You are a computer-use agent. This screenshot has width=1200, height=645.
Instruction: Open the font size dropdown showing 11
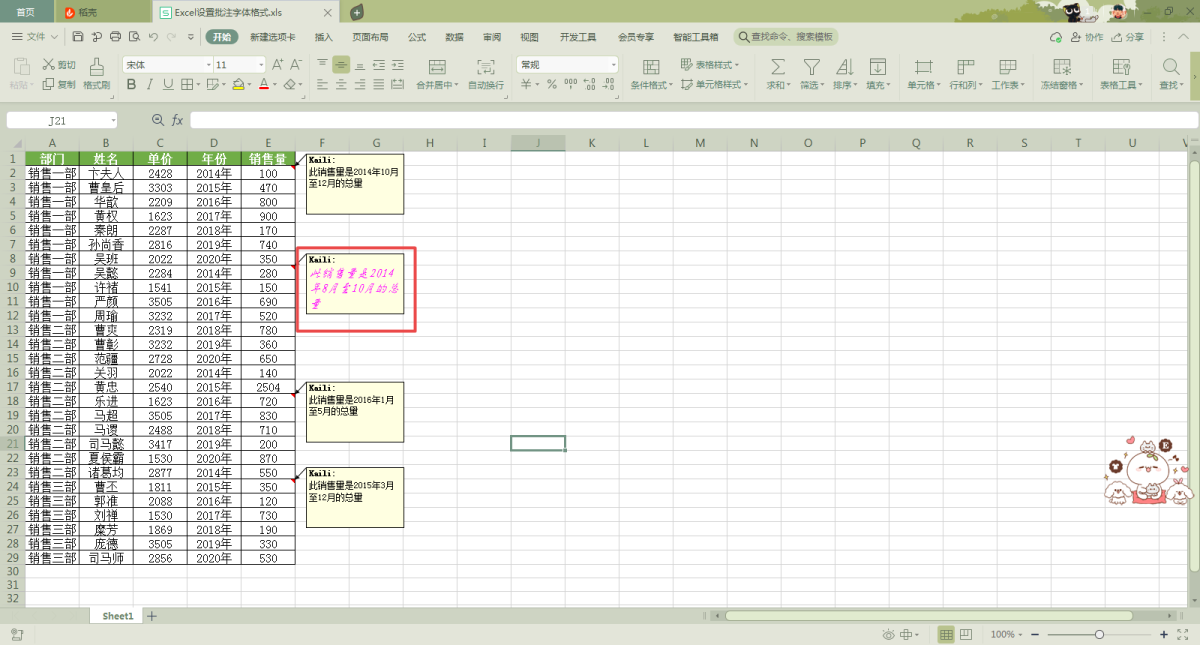pyautogui.click(x=261, y=64)
